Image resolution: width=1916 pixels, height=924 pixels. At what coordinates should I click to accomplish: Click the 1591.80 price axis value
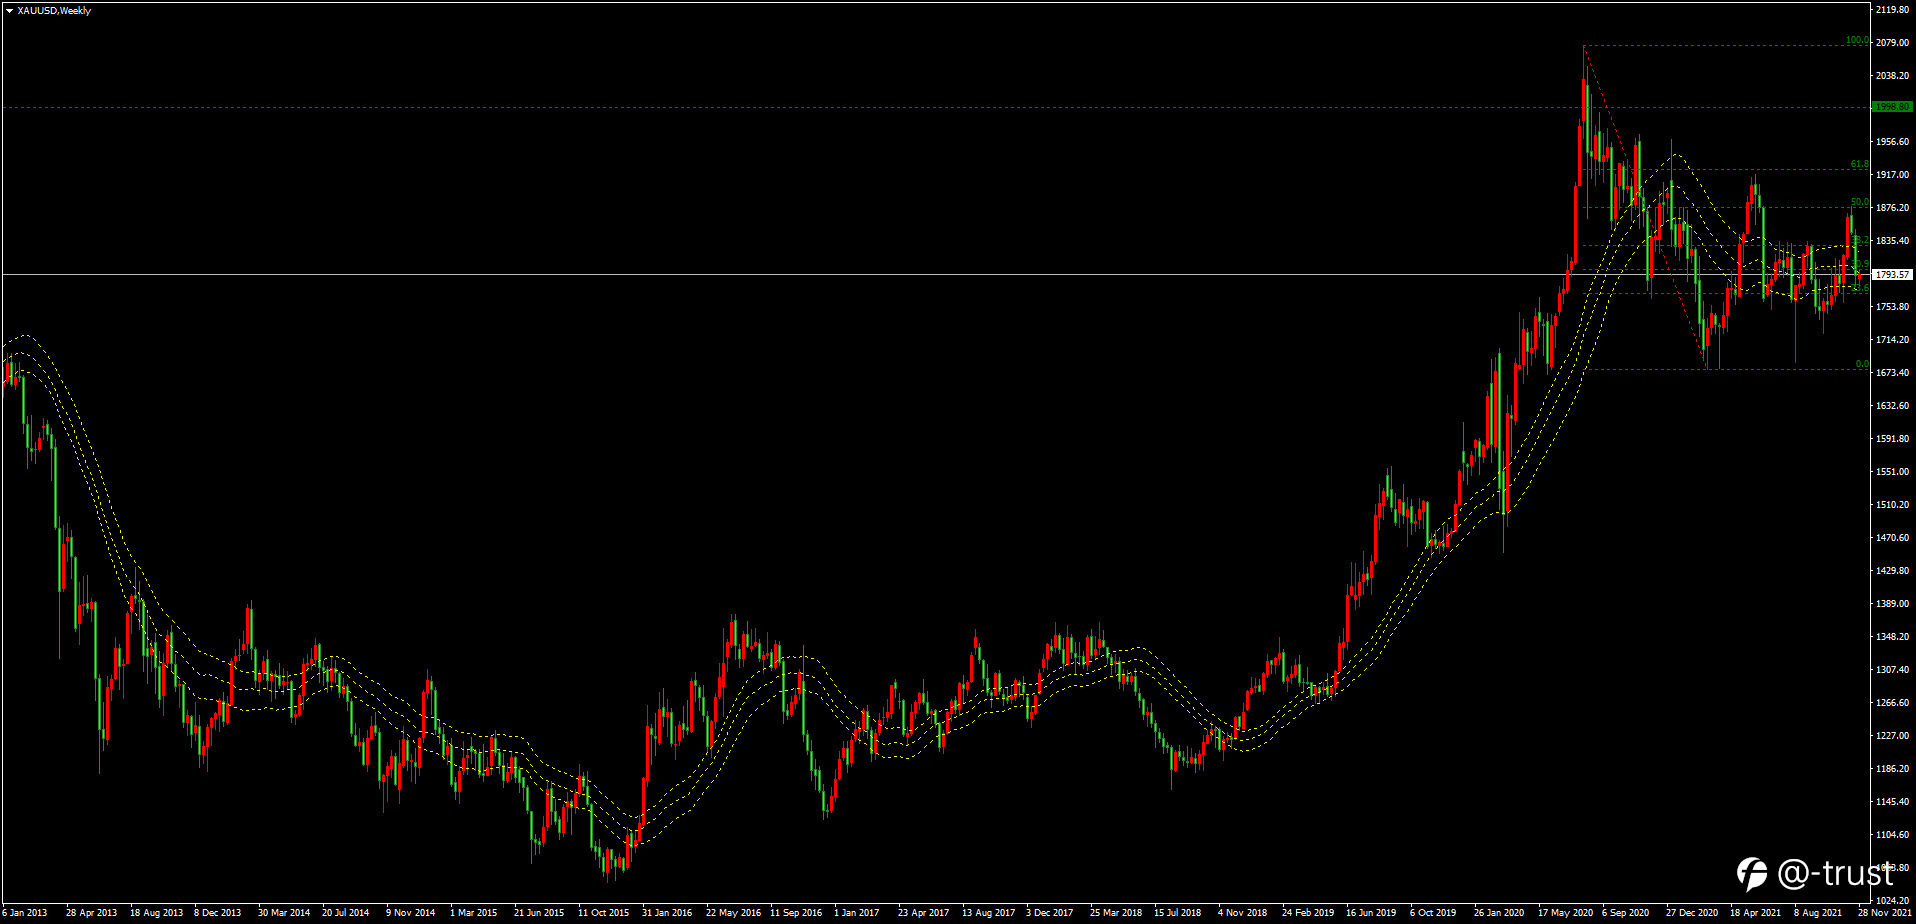click(1894, 439)
